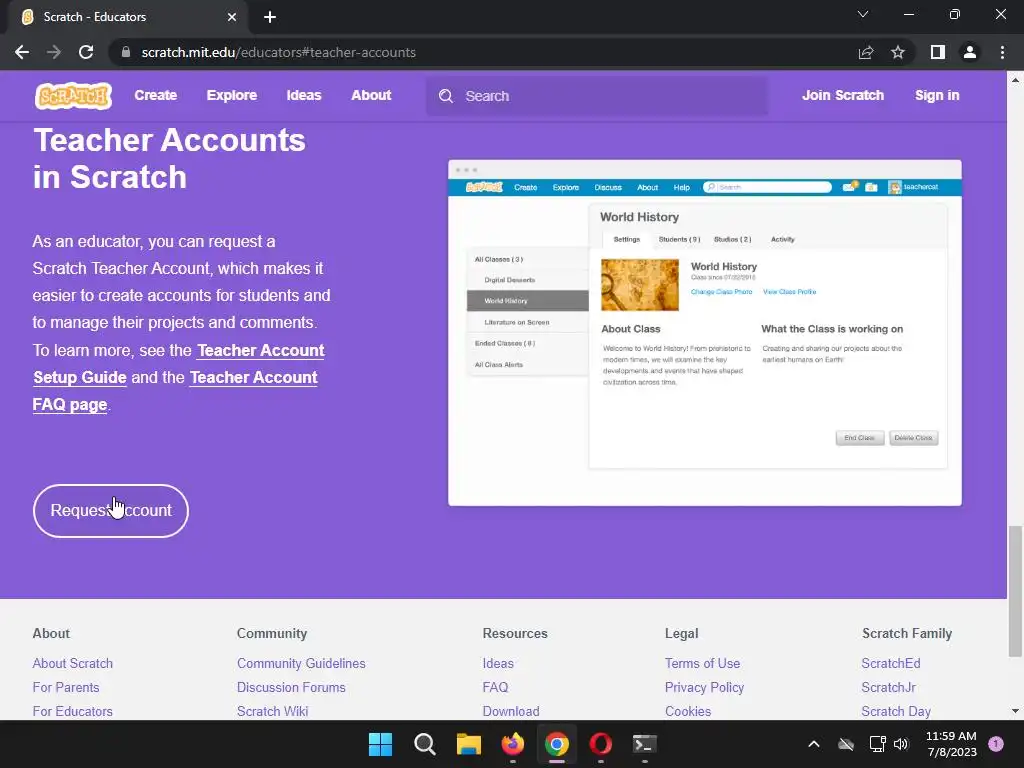The image size is (1024, 768).
Task: Open the Discussion Forums footer link
Action: (x=291, y=688)
